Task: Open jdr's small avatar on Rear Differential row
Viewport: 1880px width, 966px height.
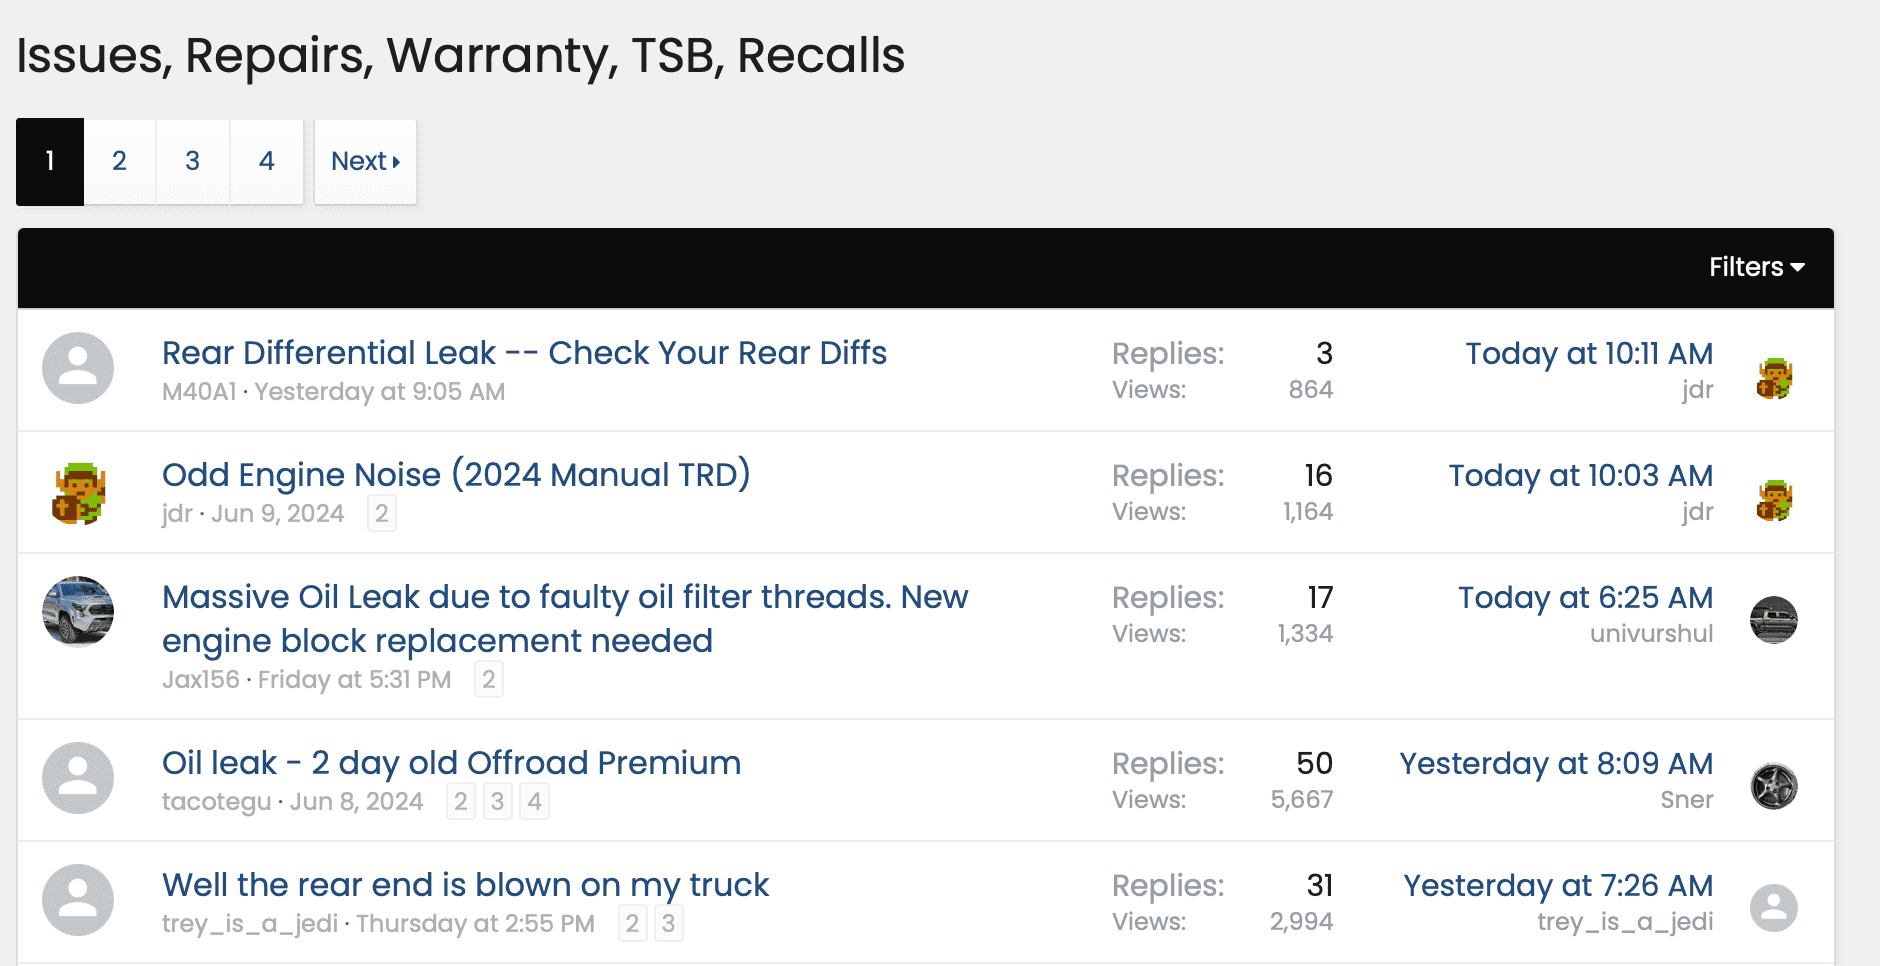Action: (1774, 378)
